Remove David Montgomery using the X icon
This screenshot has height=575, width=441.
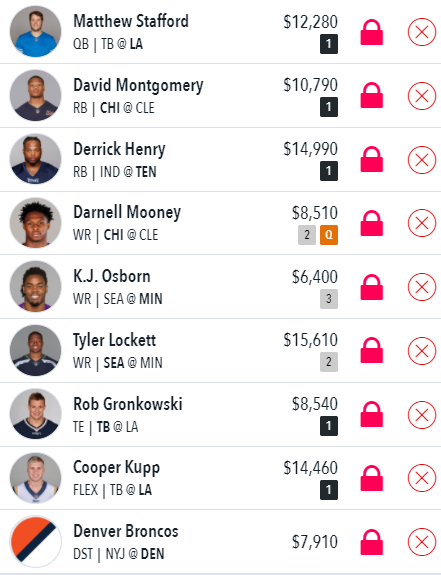click(x=422, y=96)
